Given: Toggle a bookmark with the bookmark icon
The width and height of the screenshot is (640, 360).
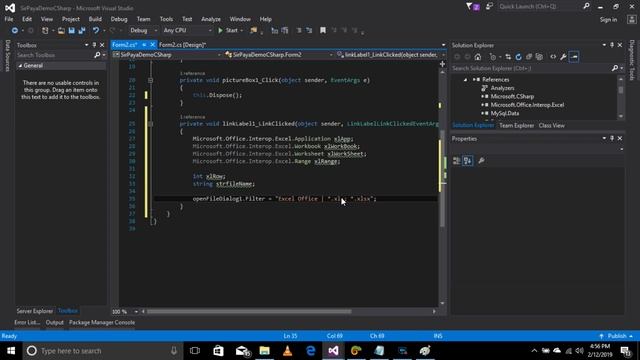Looking at the screenshot, I should (323, 31).
